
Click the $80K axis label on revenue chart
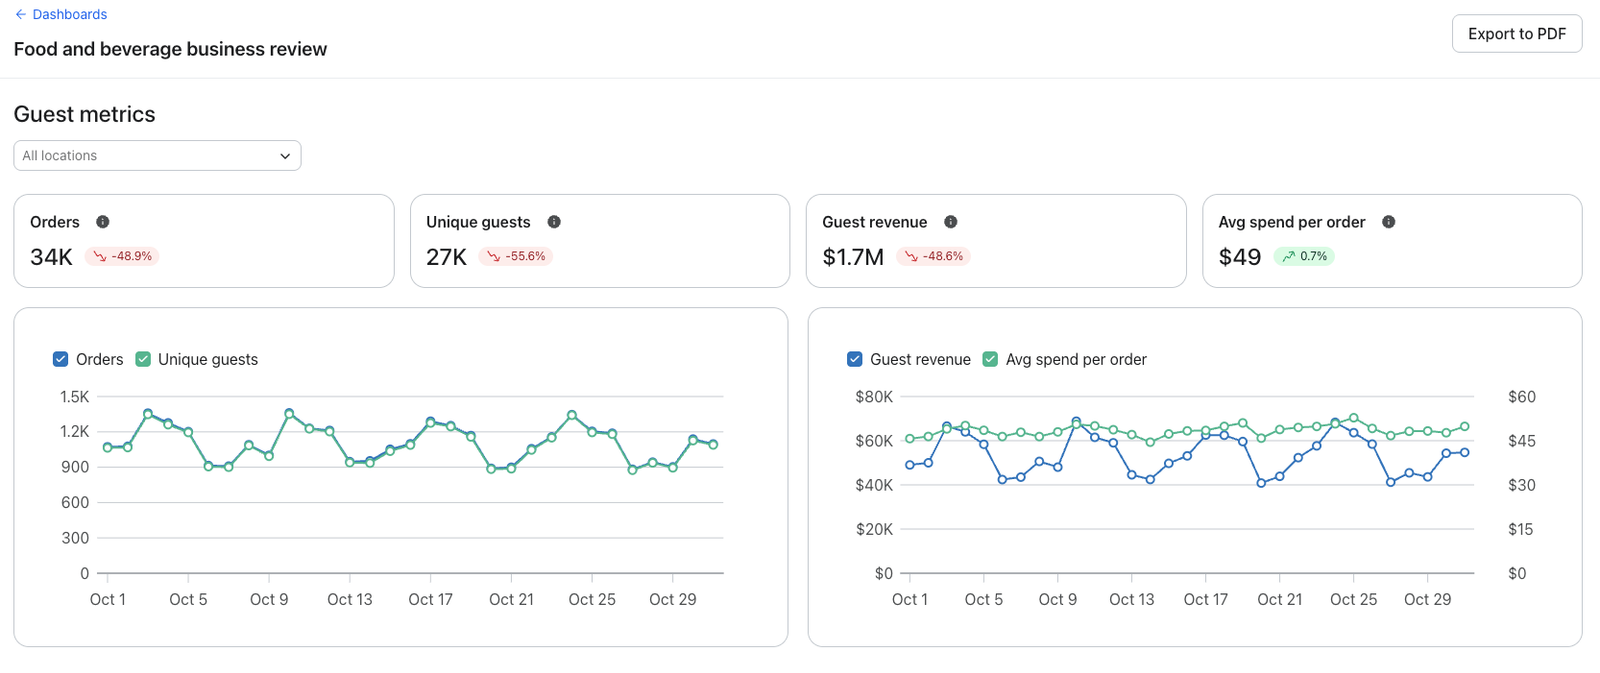tap(874, 397)
